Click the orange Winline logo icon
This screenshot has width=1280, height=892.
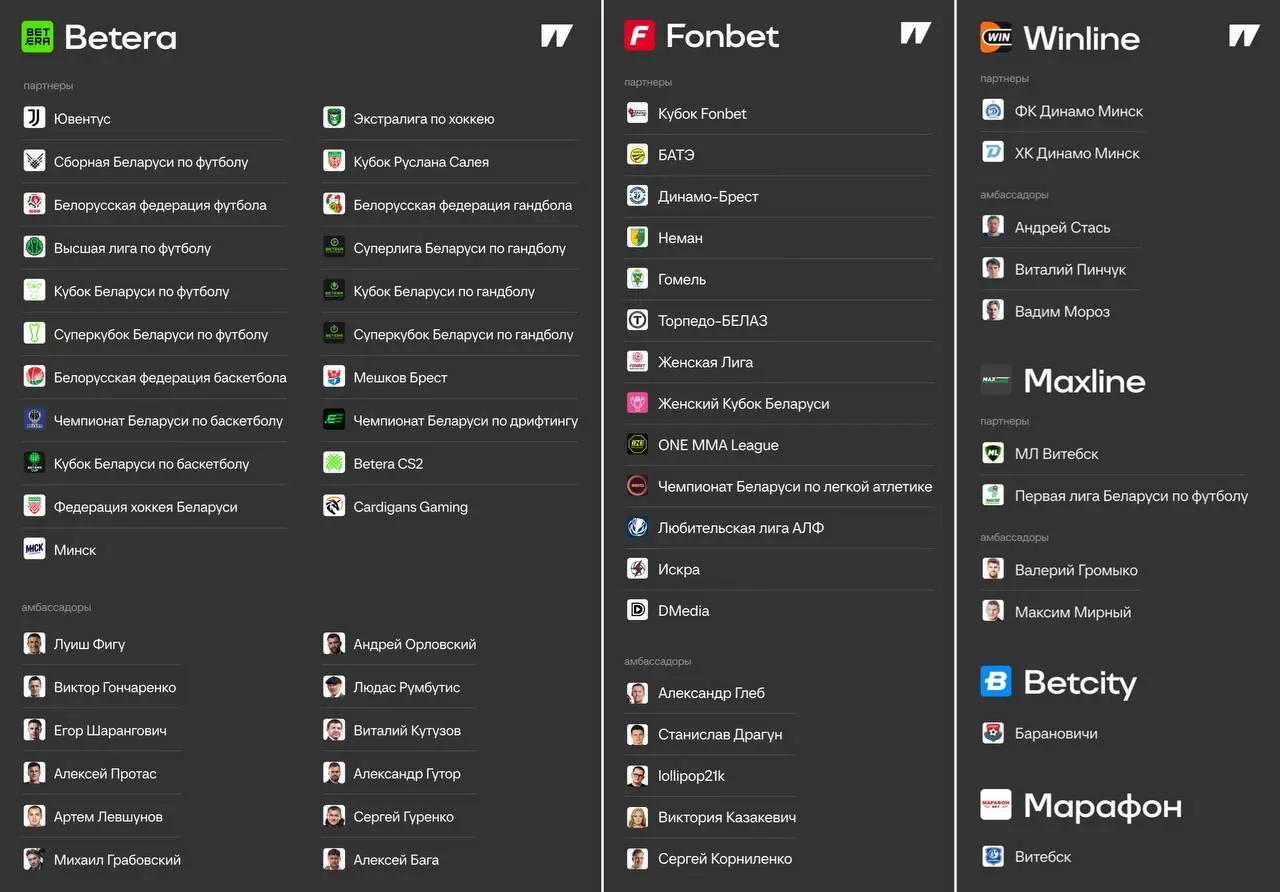(996, 38)
